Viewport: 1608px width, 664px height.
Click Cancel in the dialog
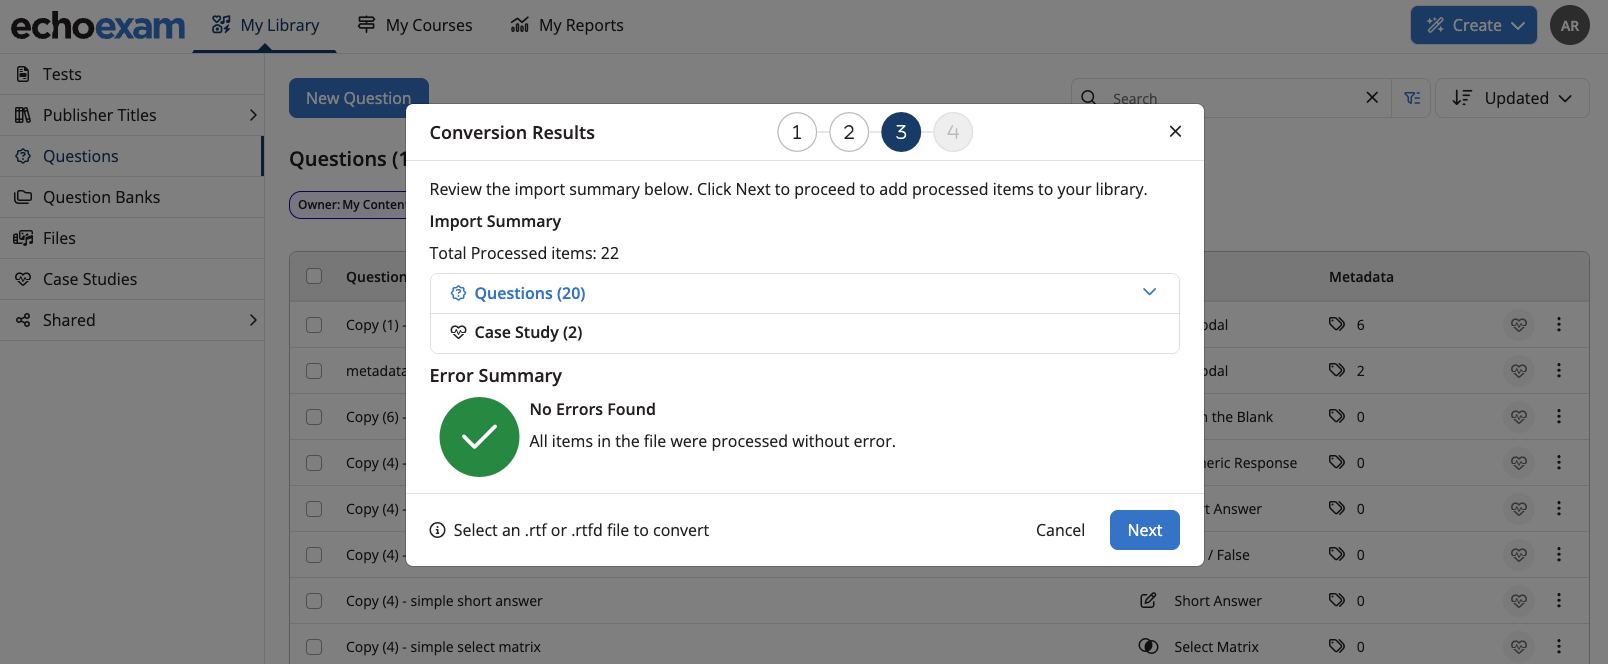pyautogui.click(x=1060, y=530)
